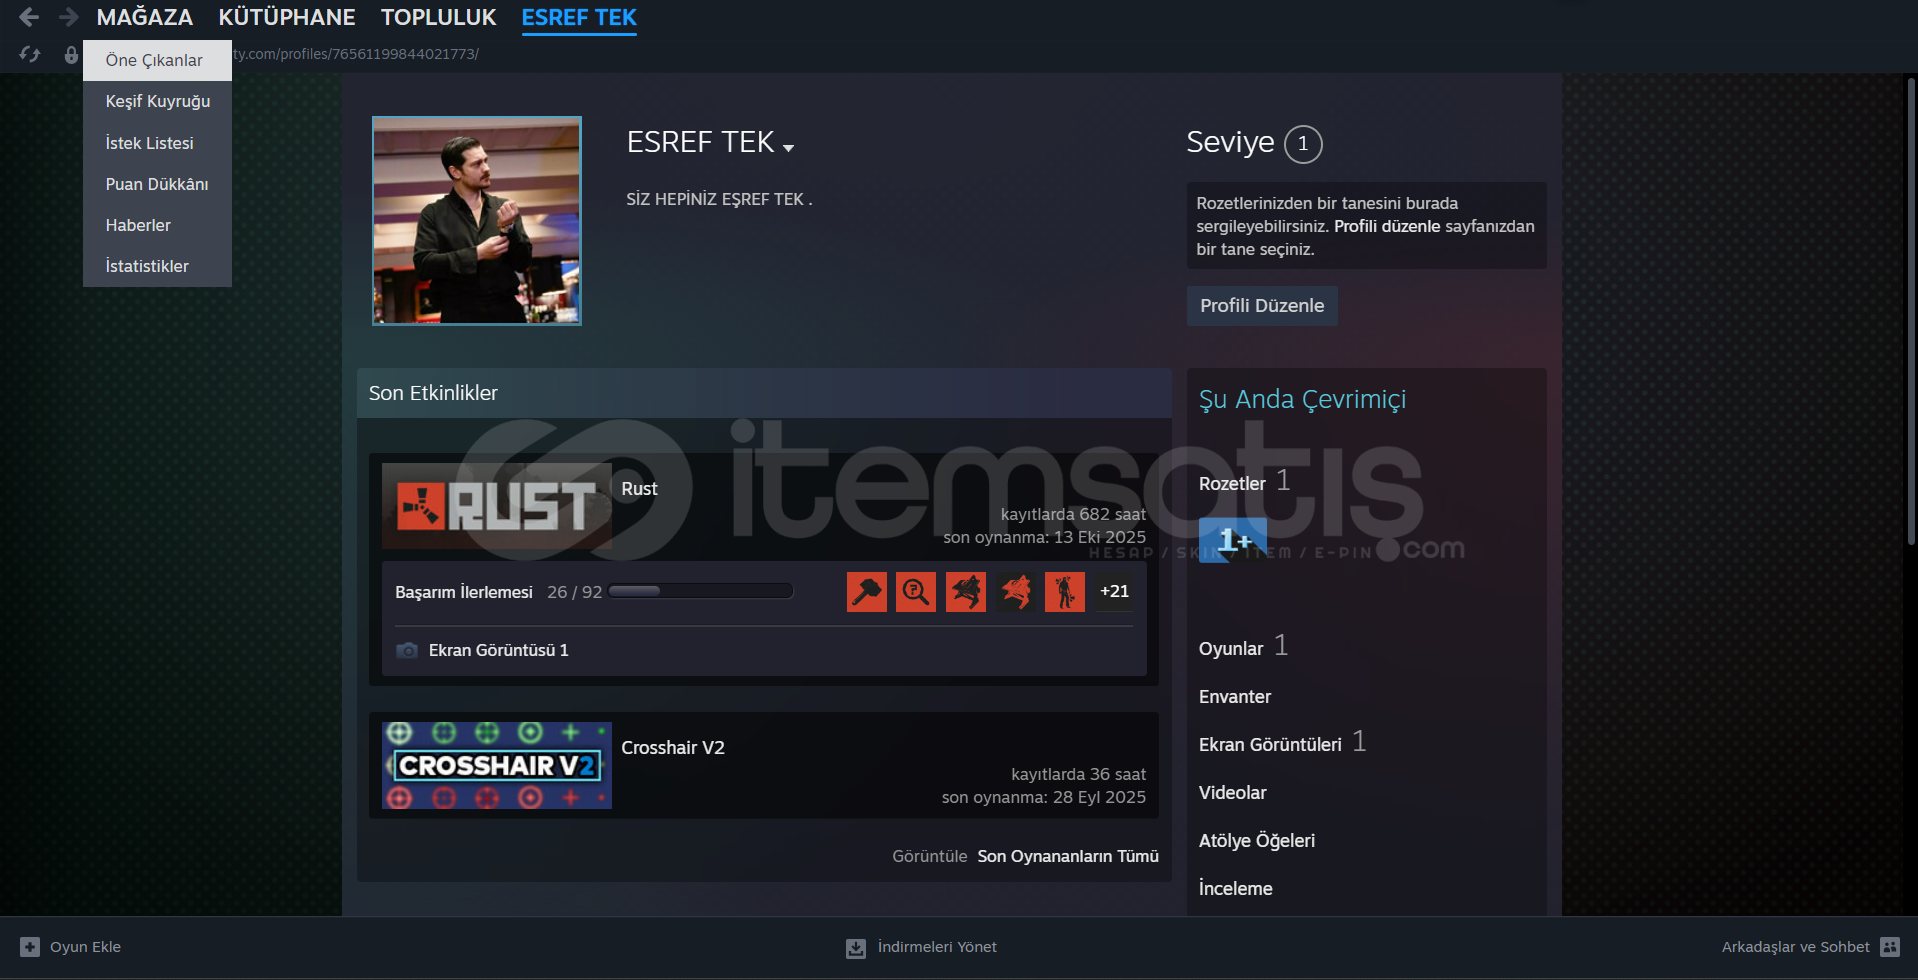Click the plus icon next to Oyun Ekle
The height and width of the screenshot is (980, 1918).
(30, 947)
